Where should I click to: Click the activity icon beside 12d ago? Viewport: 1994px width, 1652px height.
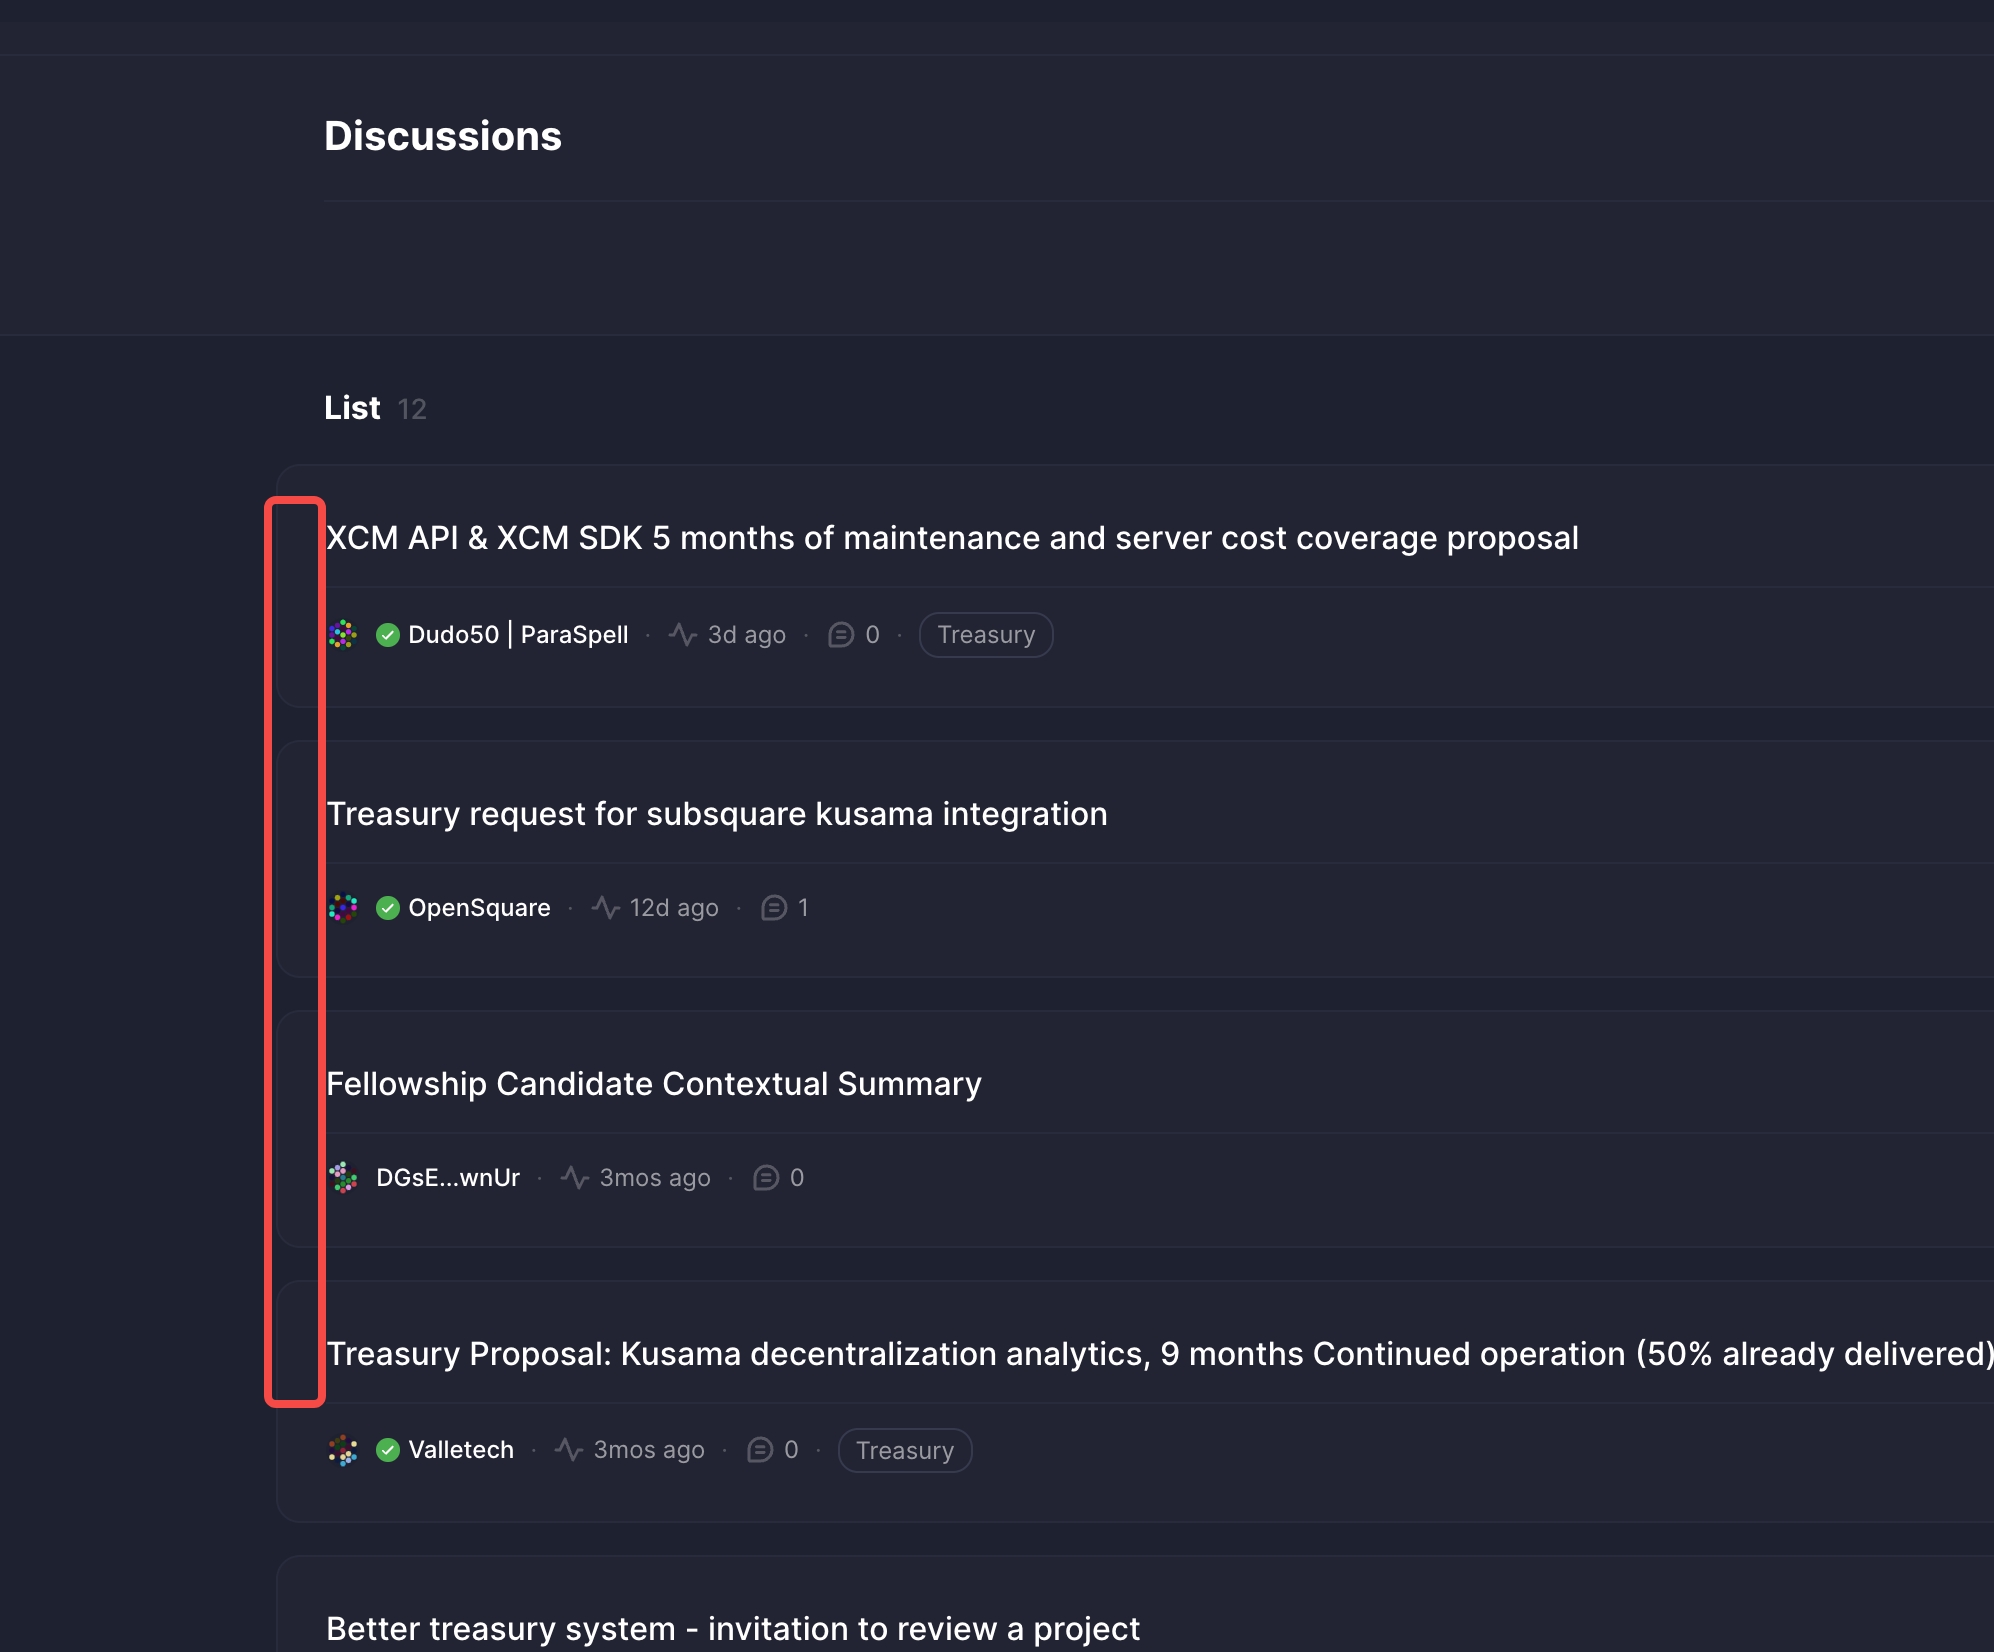605,907
